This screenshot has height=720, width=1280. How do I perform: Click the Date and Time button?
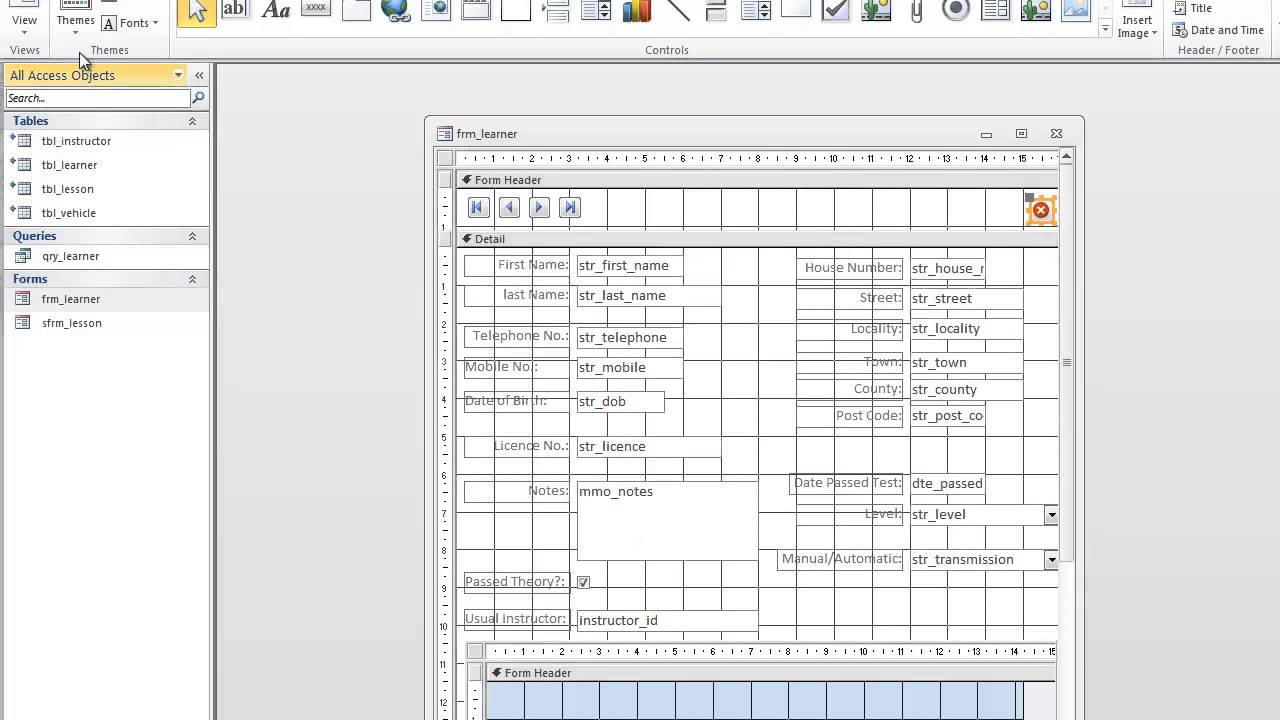click(1218, 30)
